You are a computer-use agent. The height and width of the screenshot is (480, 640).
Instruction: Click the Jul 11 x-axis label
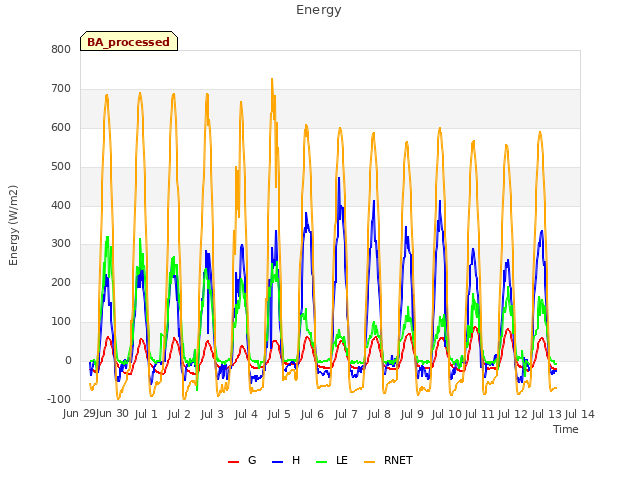(x=480, y=414)
